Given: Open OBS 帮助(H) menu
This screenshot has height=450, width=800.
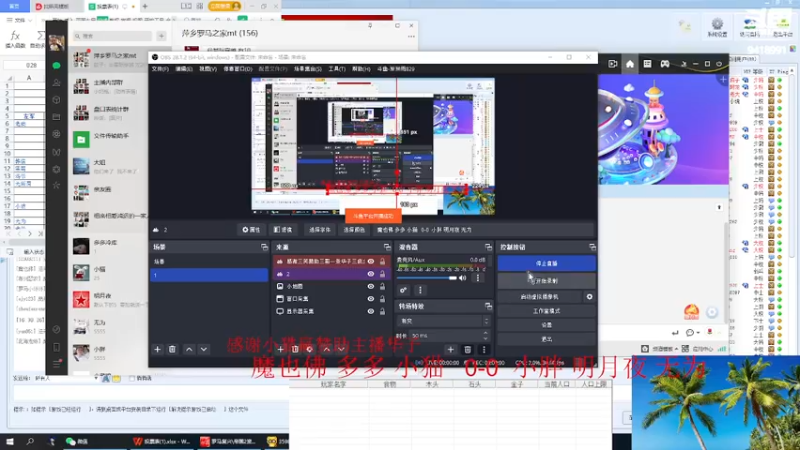Looking at the screenshot, I should coord(361,69).
